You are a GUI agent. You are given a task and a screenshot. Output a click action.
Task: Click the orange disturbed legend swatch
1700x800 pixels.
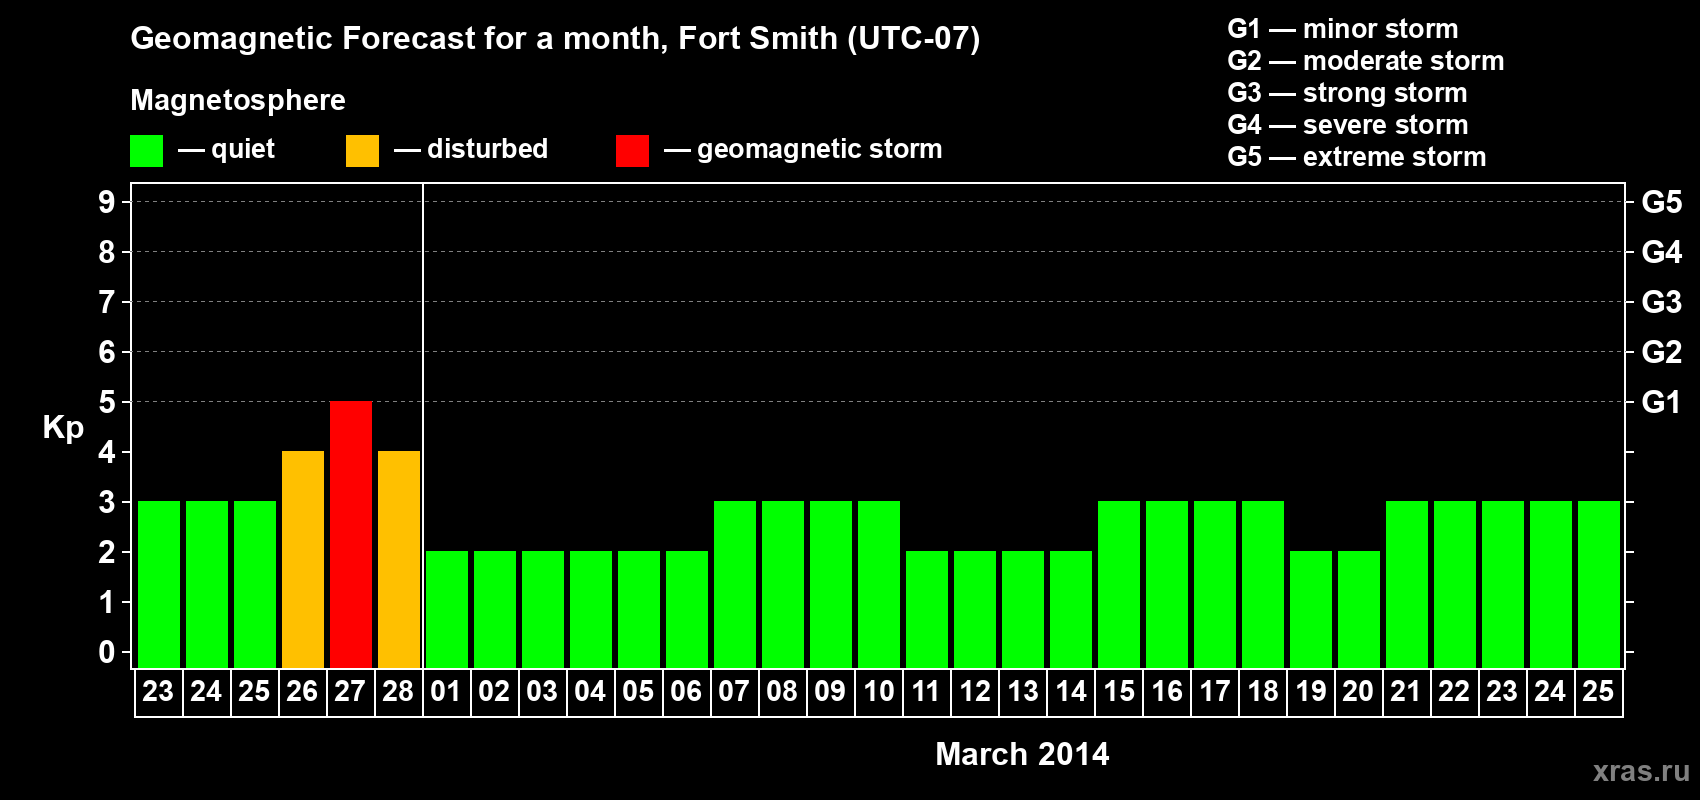coord(362,151)
